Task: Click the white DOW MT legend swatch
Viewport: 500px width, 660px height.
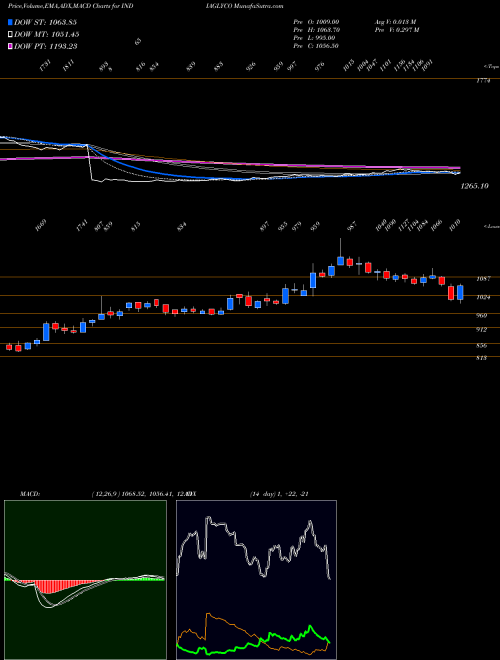Action: pos(11,35)
